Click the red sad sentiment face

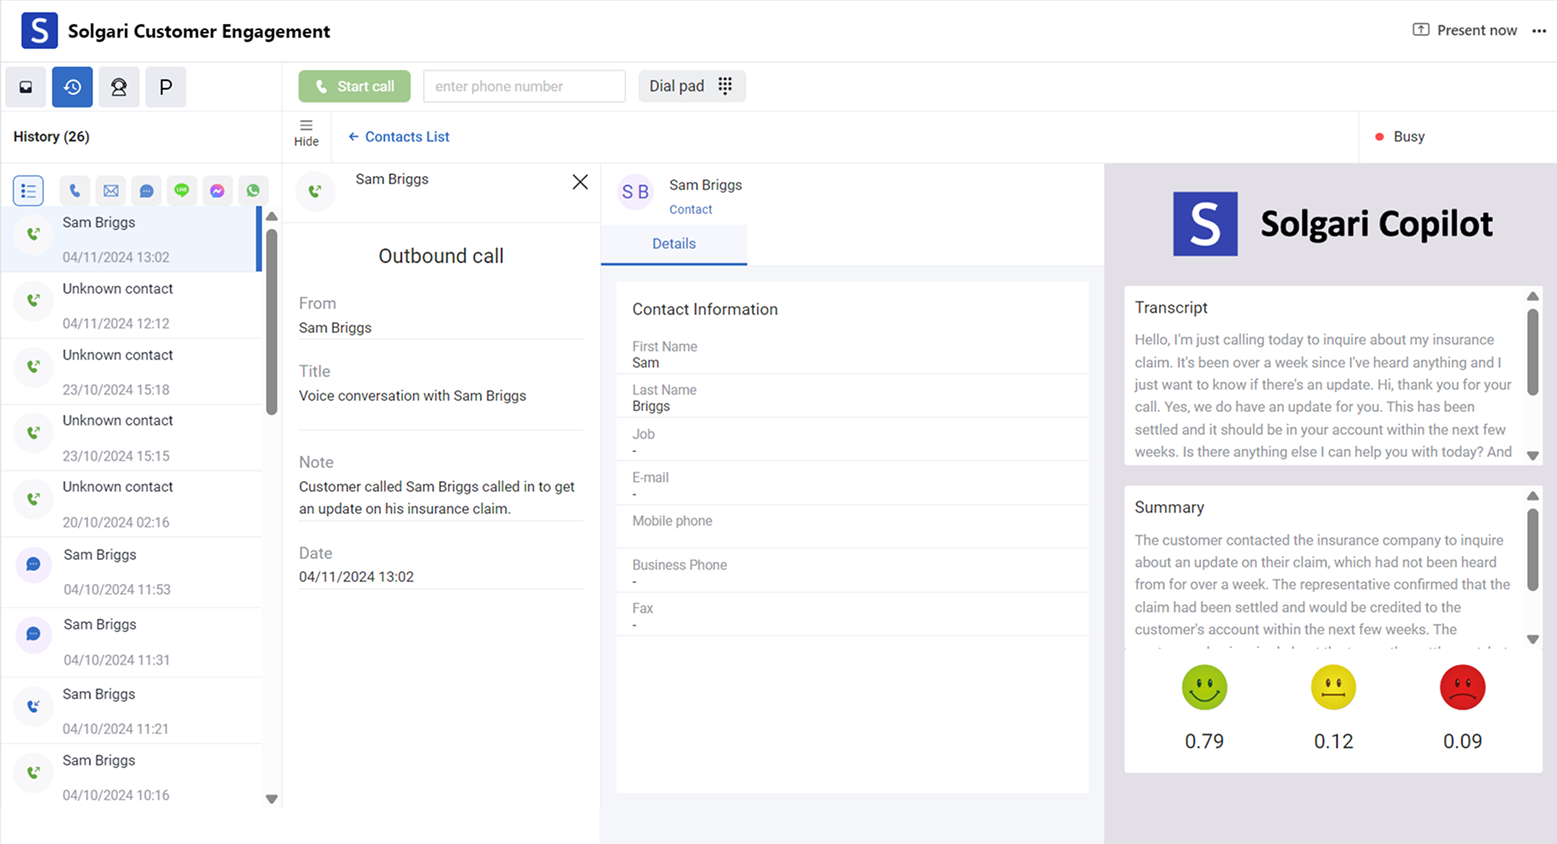1462,688
